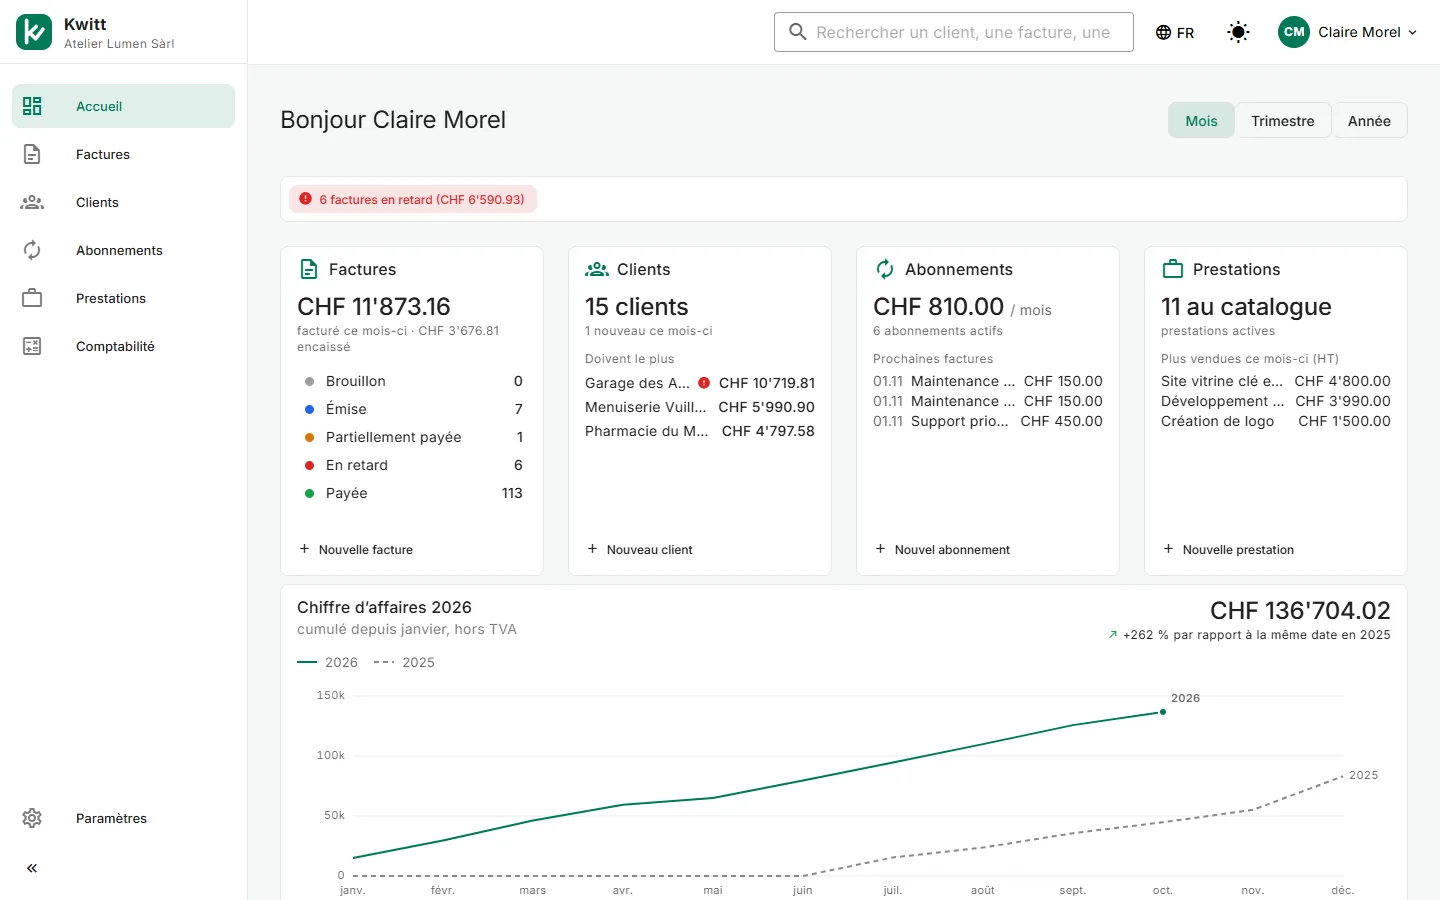Open the Émise invoices row
Screen dimensions: 1440x900
[x=413, y=409]
